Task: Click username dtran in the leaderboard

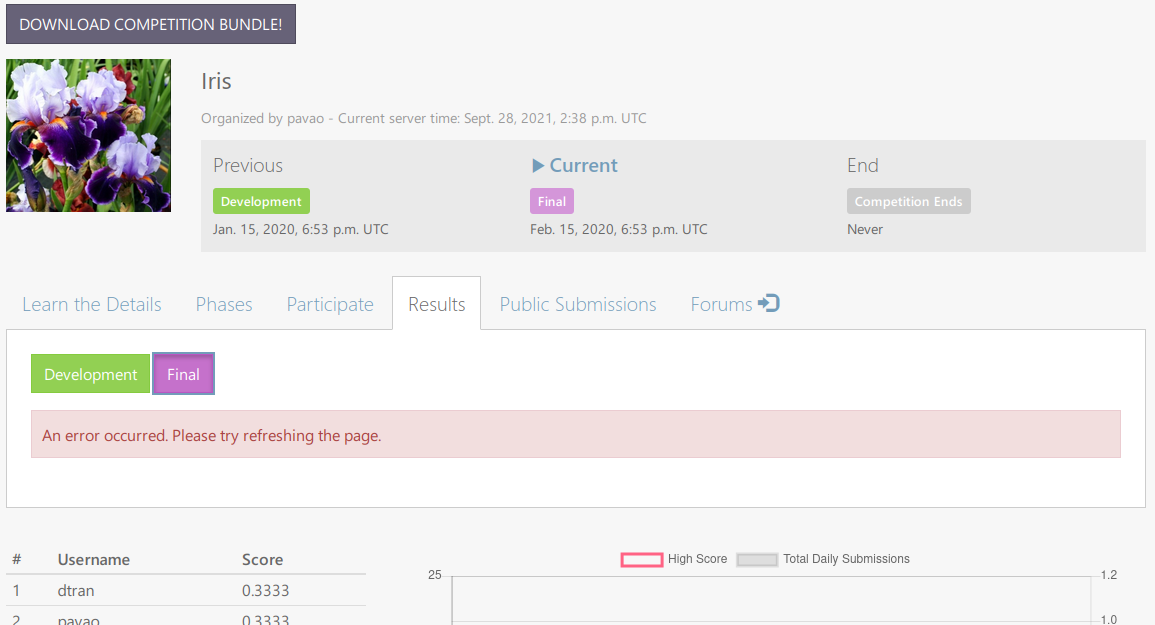Action: point(75,590)
